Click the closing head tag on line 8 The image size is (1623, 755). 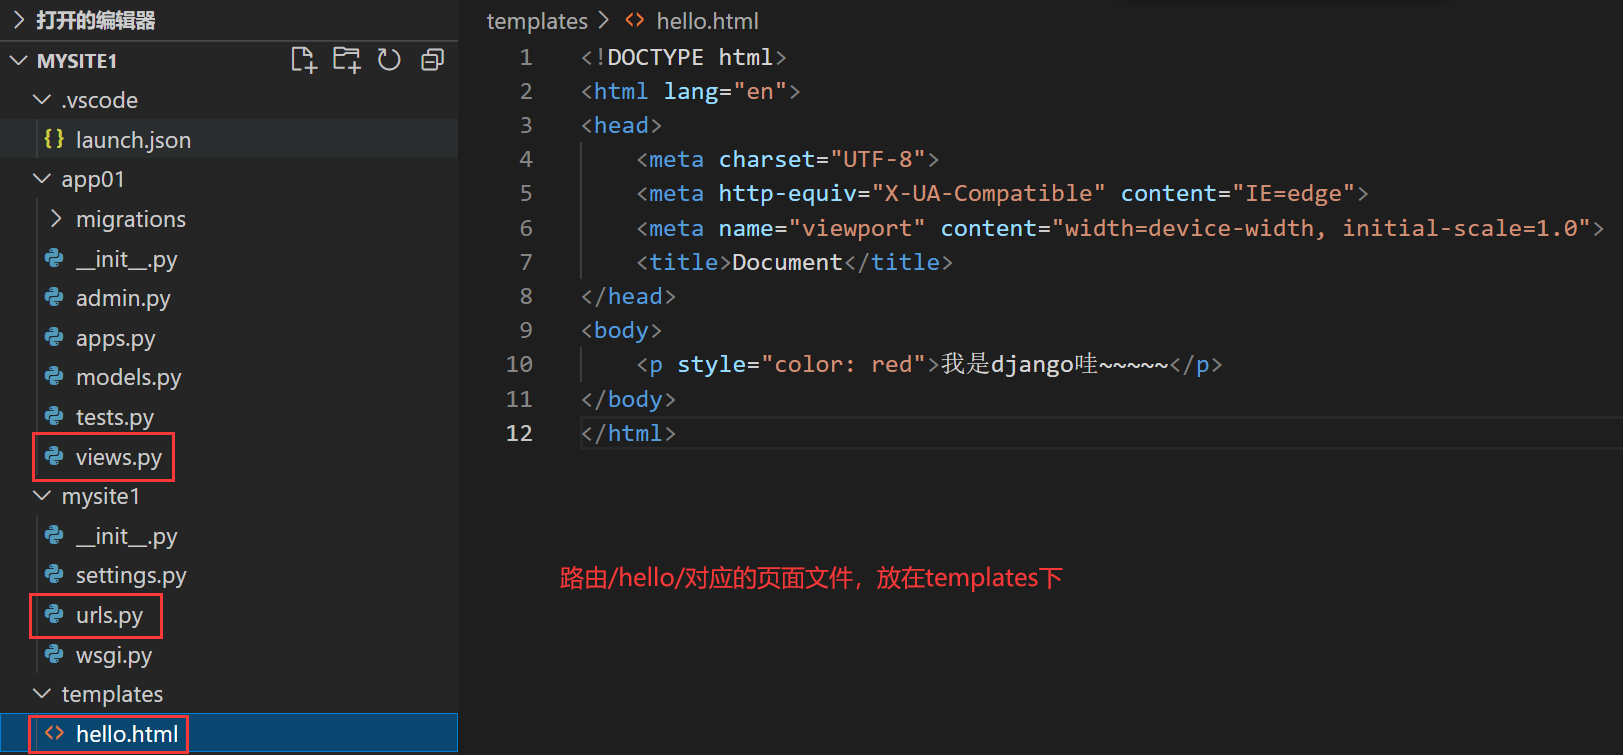coord(628,296)
